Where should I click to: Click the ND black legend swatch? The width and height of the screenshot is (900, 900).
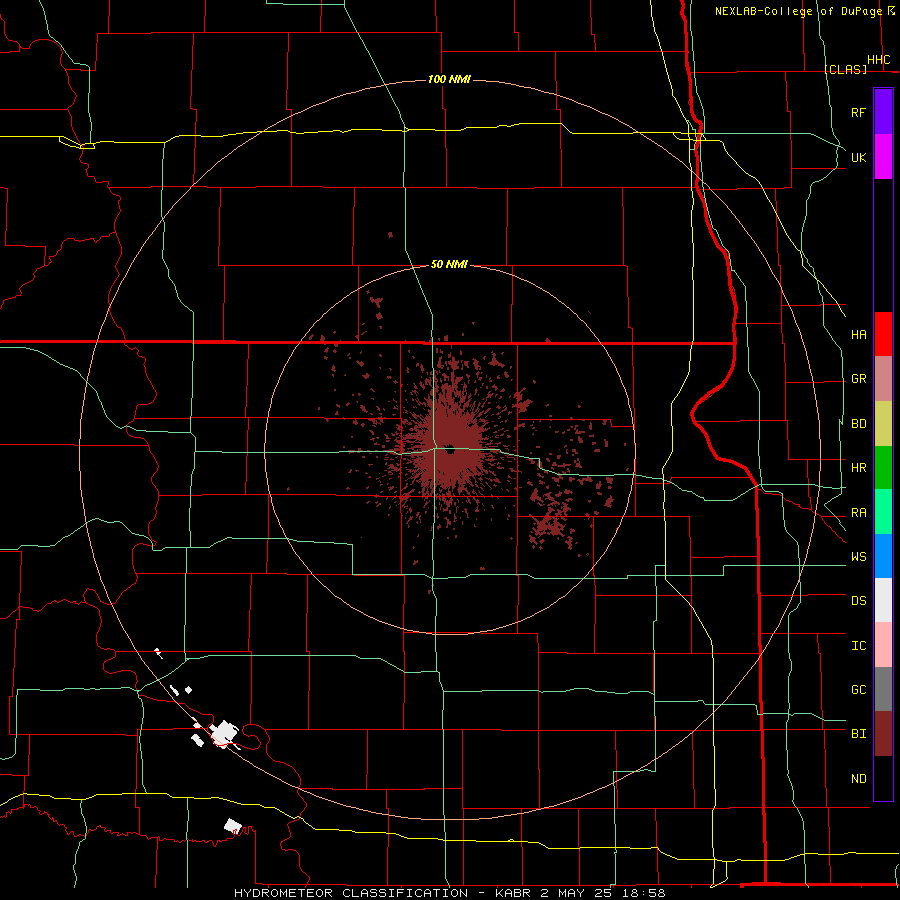pos(883,778)
